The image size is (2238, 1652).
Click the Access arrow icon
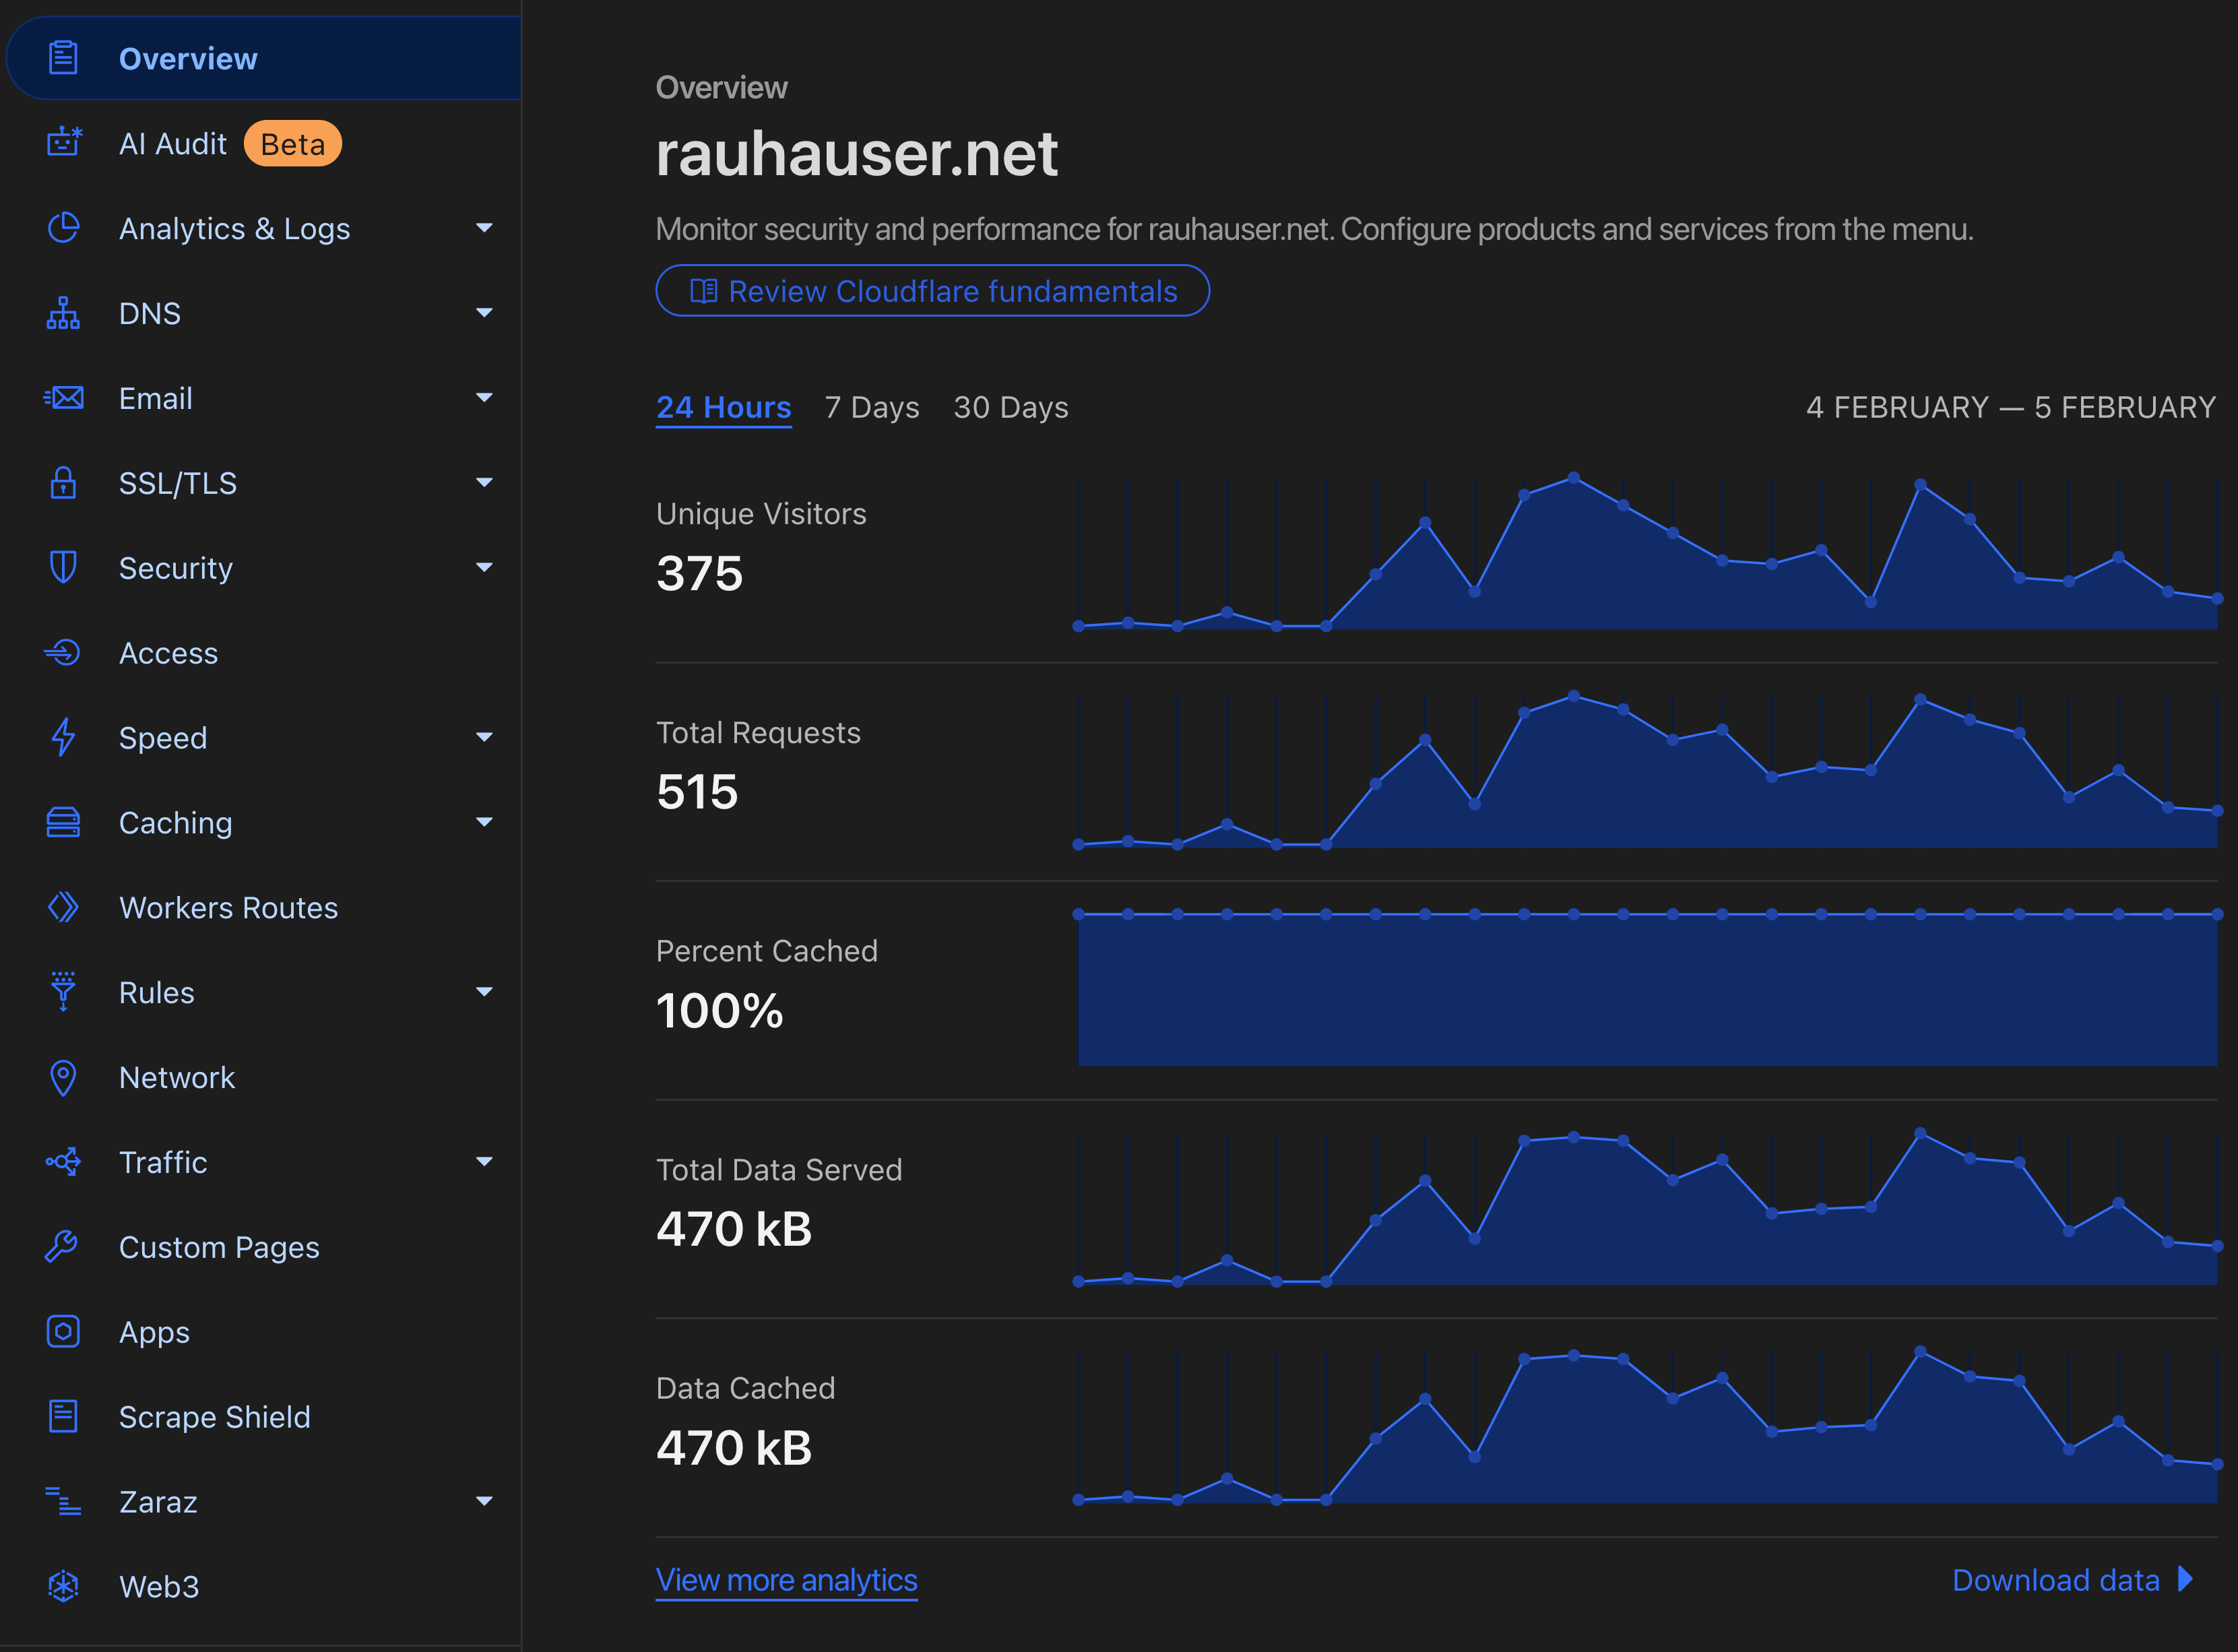point(63,653)
